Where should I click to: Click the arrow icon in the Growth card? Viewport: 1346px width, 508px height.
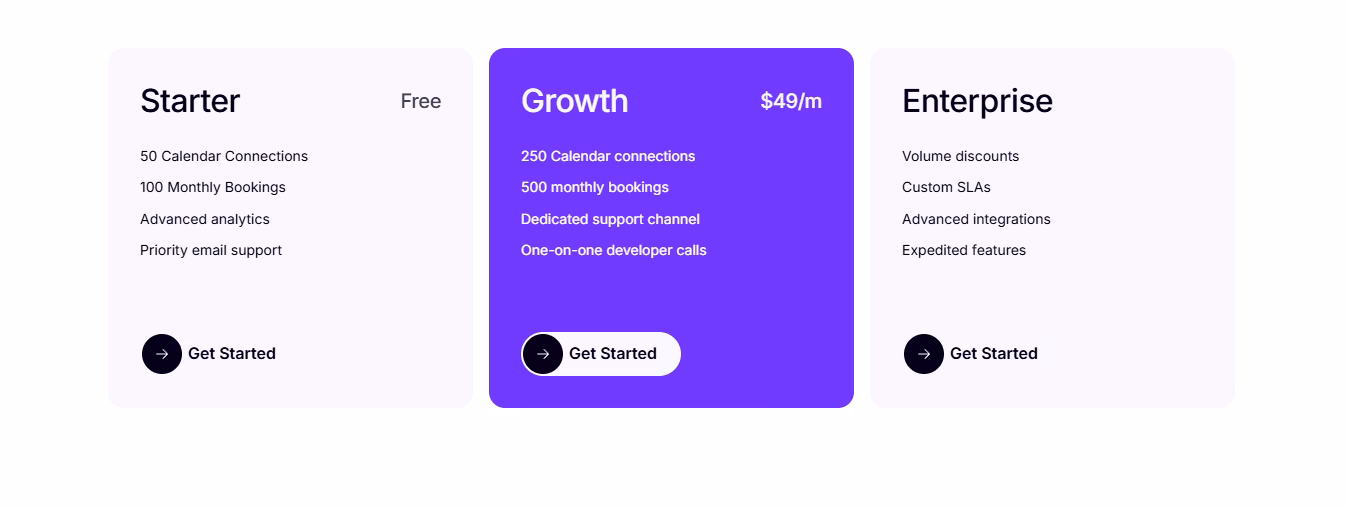(x=543, y=354)
